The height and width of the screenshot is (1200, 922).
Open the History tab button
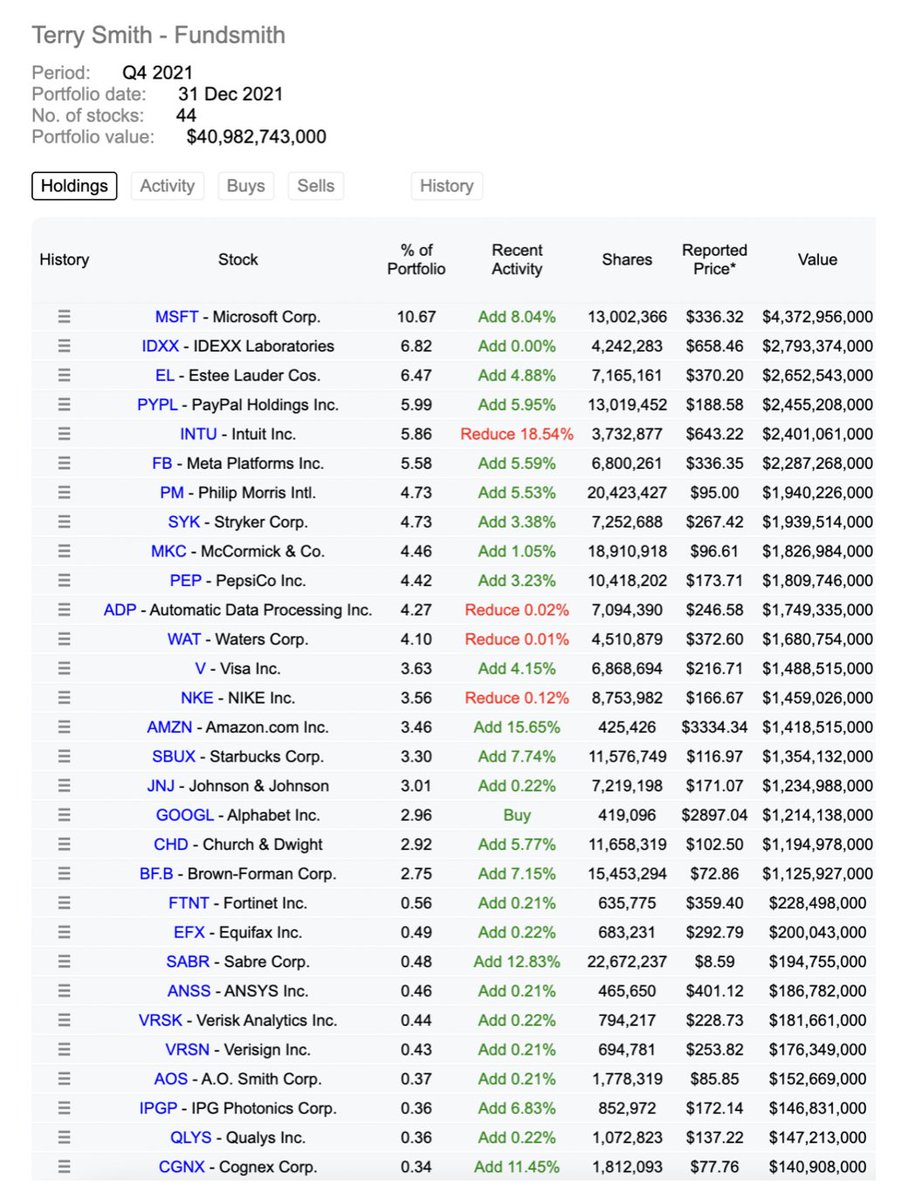click(x=446, y=186)
